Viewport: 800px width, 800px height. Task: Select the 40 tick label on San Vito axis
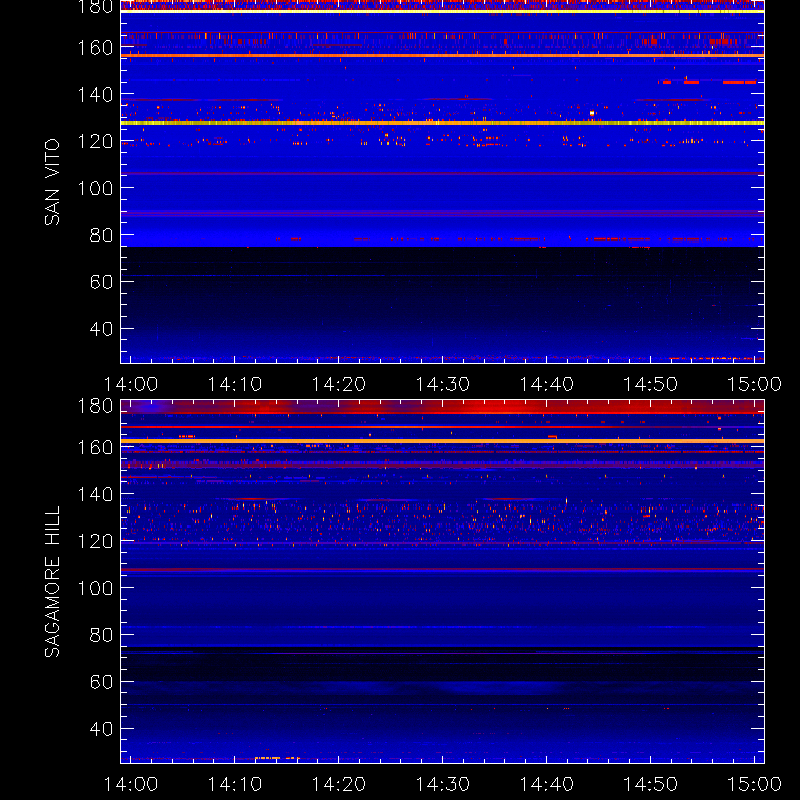point(101,329)
